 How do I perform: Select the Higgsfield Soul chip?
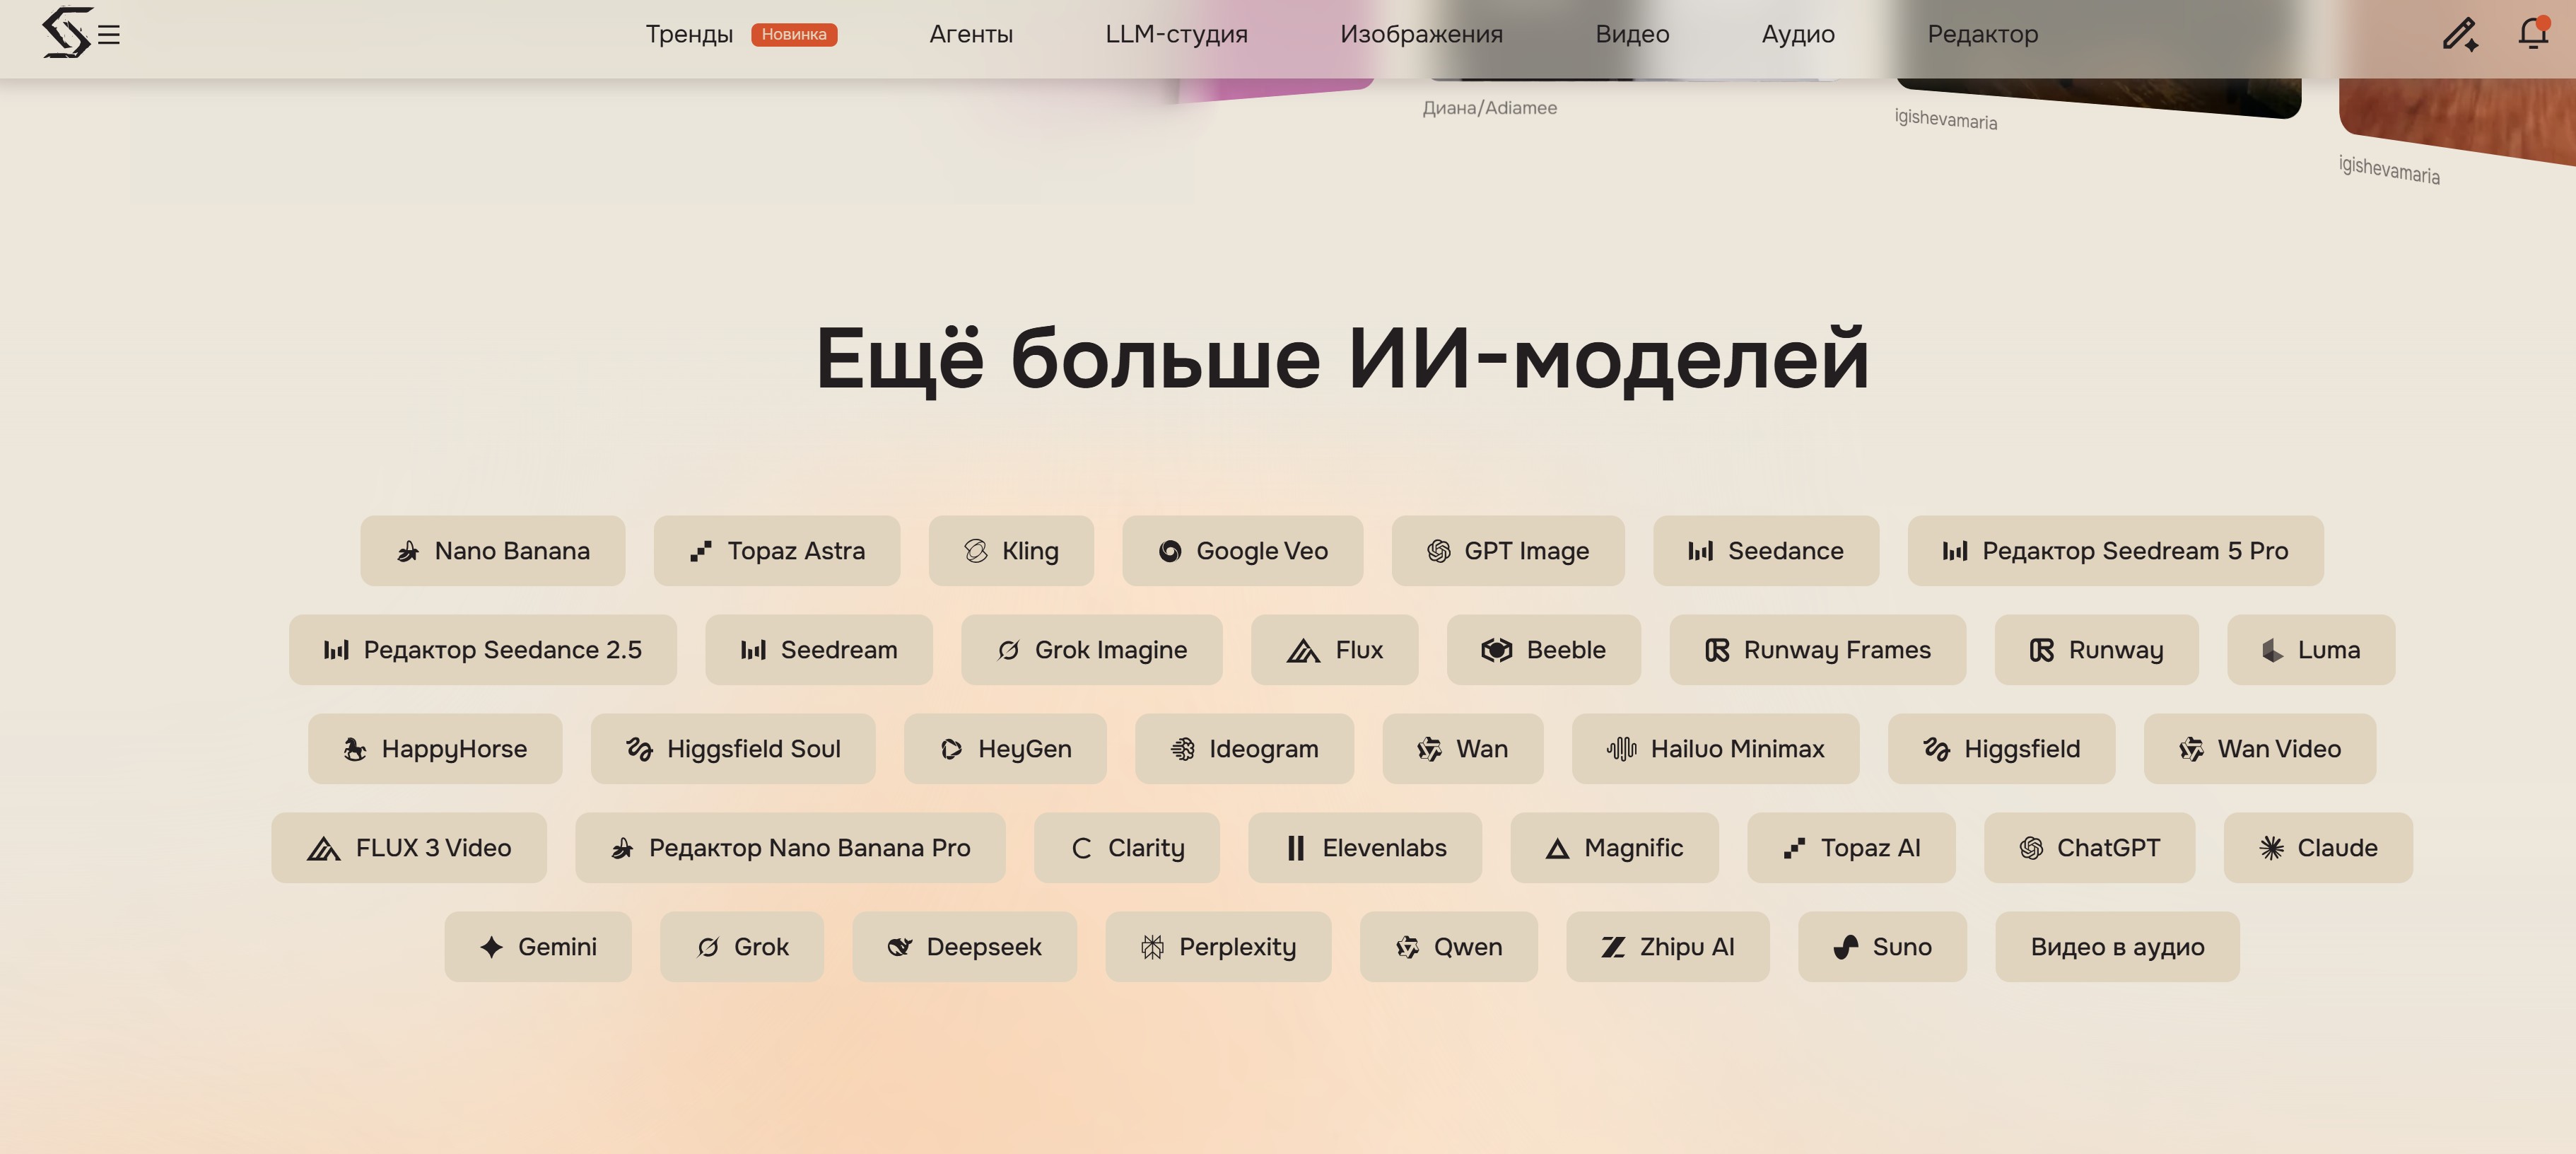pyautogui.click(x=733, y=749)
